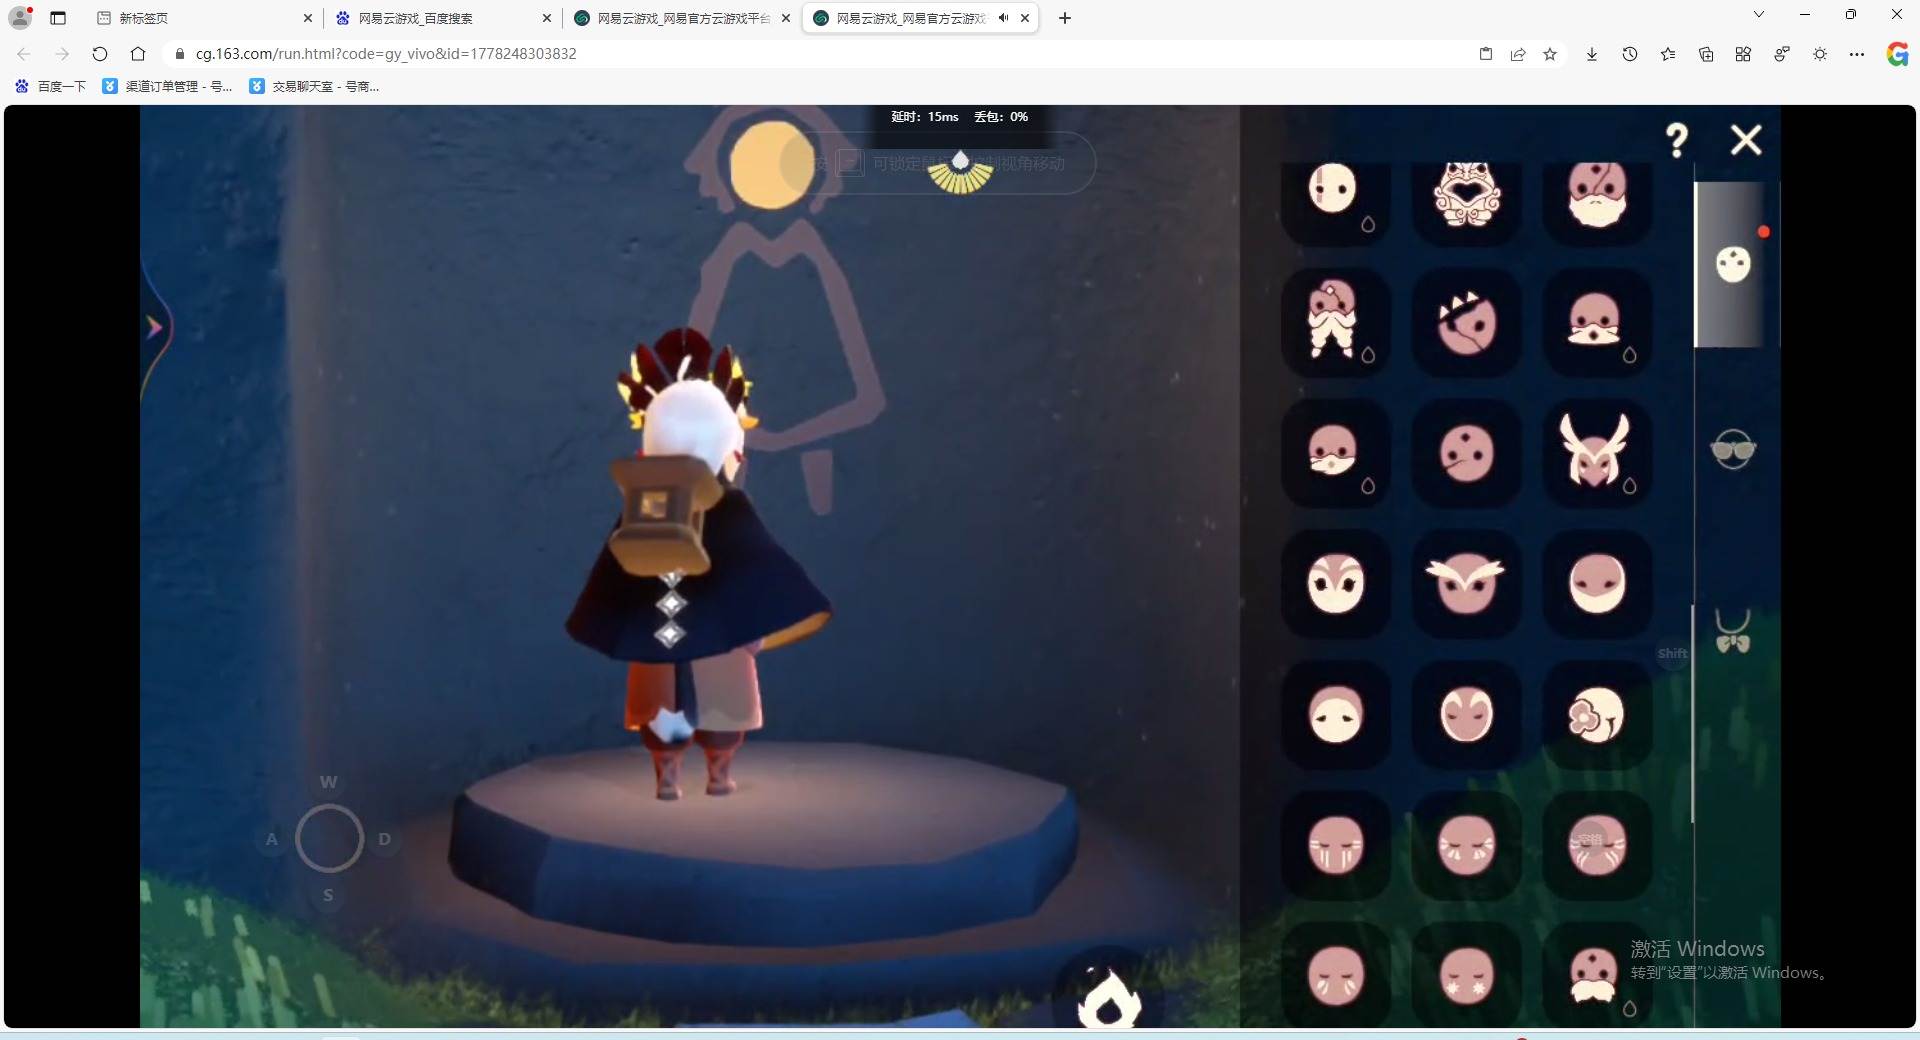Image resolution: width=1920 pixels, height=1040 pixels.
Task: Choose the mask with star-shaped cheek marks
Action: pos(1466,976)
